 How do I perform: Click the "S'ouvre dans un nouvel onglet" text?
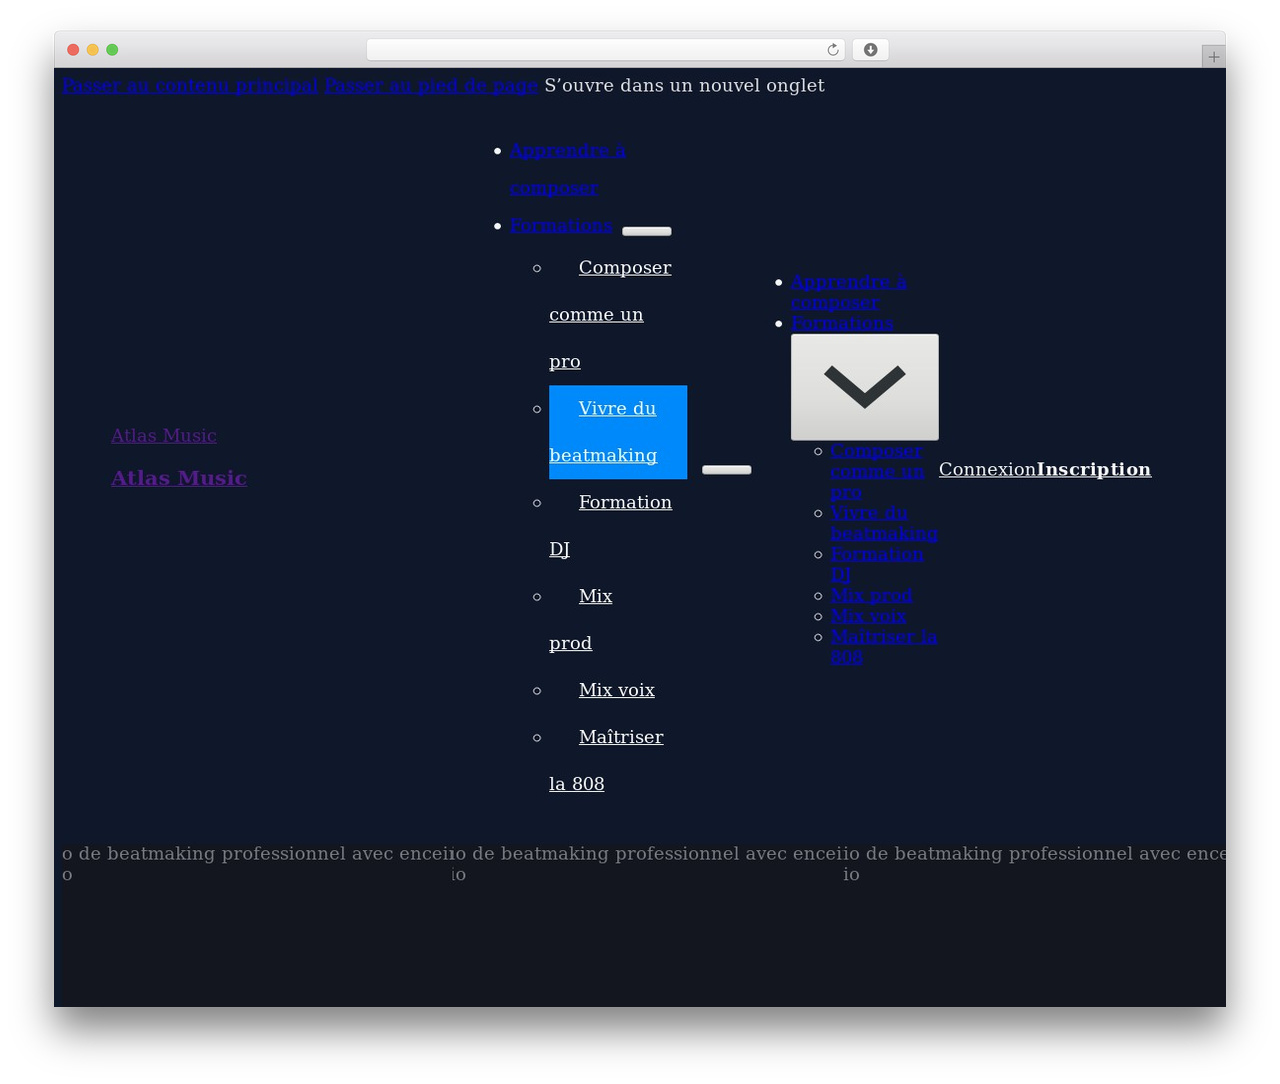(684, 85)
